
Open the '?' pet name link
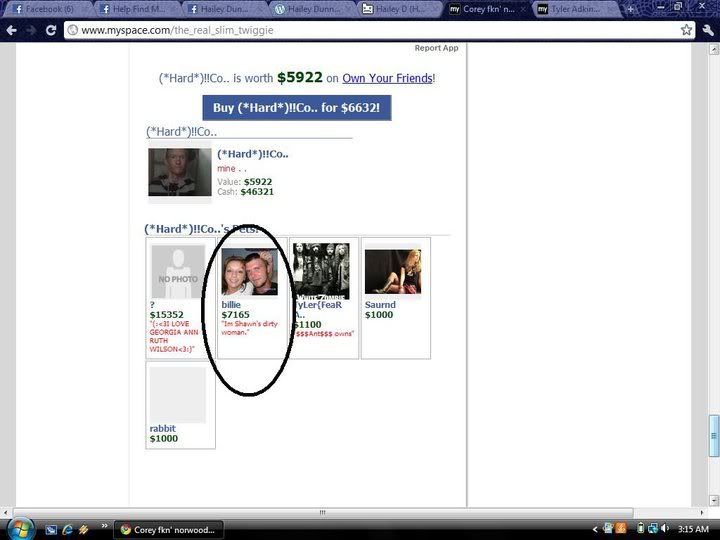pos(152,304)
